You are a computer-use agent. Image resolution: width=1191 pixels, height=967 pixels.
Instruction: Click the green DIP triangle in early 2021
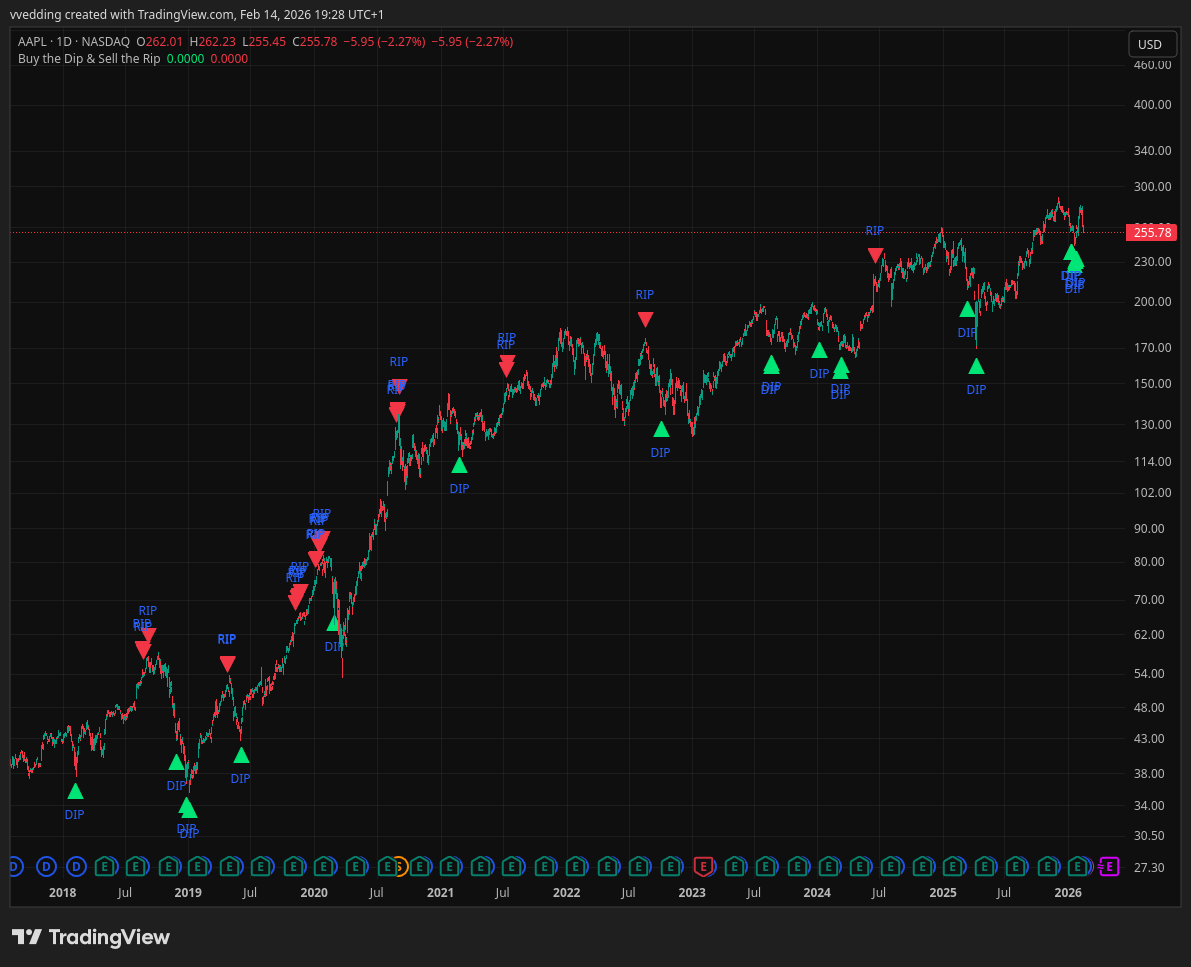(459, 465)
